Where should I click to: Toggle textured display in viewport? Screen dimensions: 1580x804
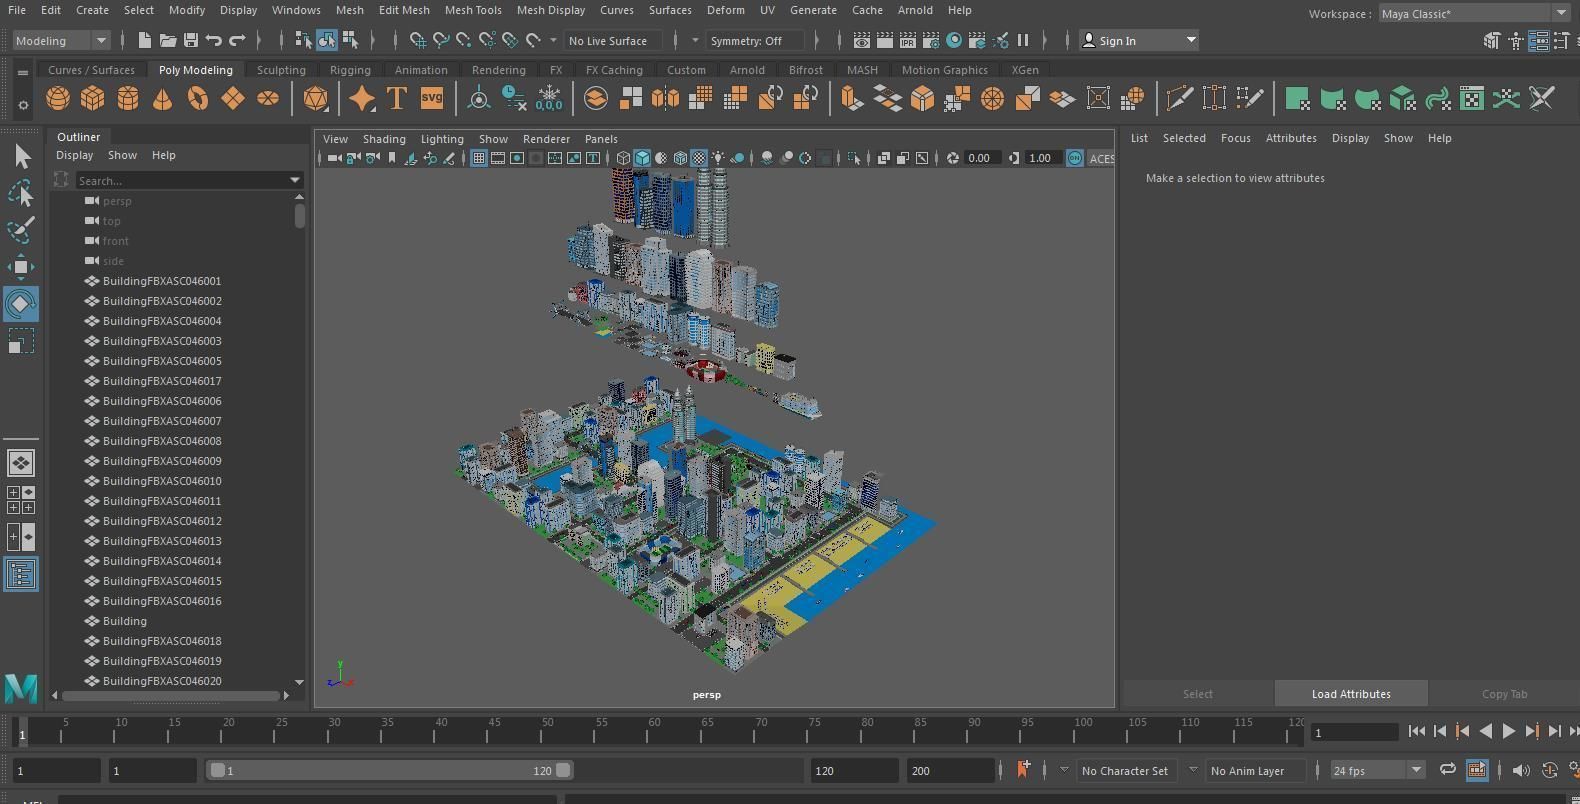(x=699, y=158)
